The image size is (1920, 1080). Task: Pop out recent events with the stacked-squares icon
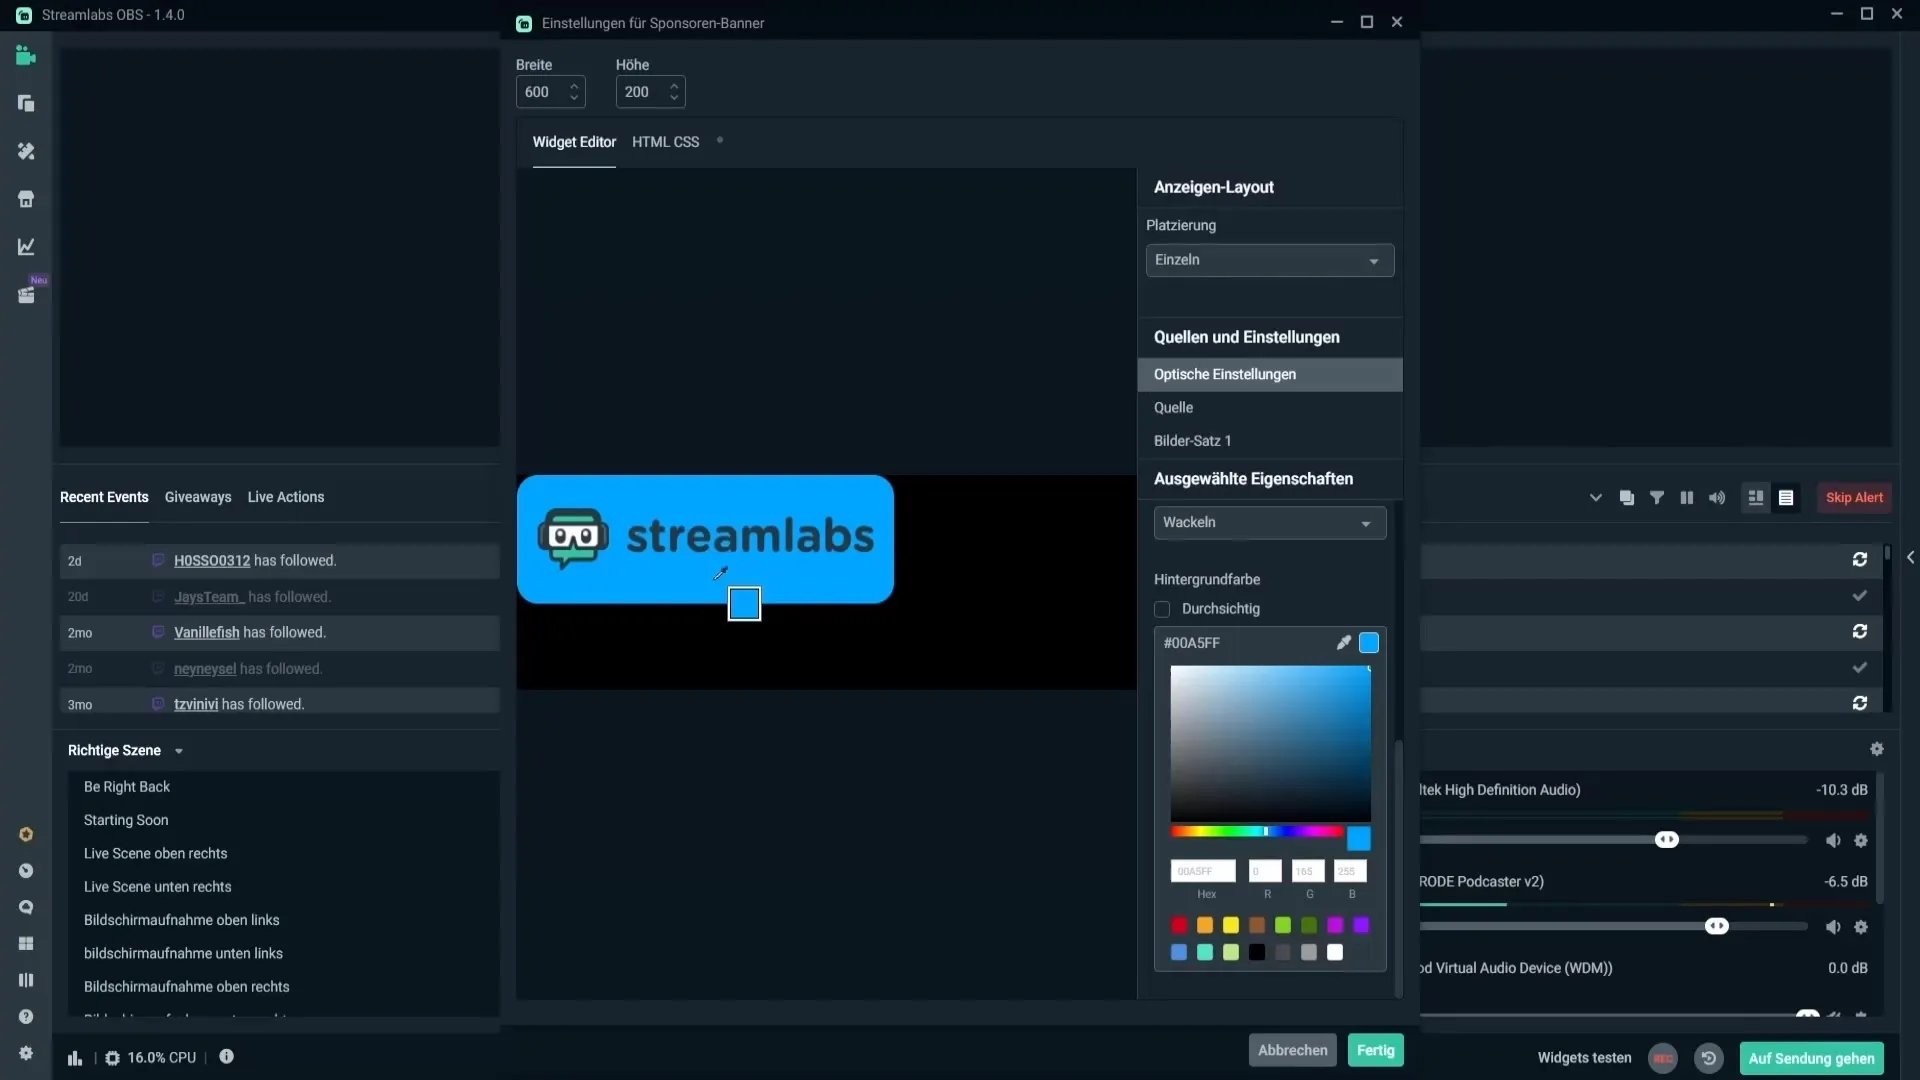point(1627,498)
